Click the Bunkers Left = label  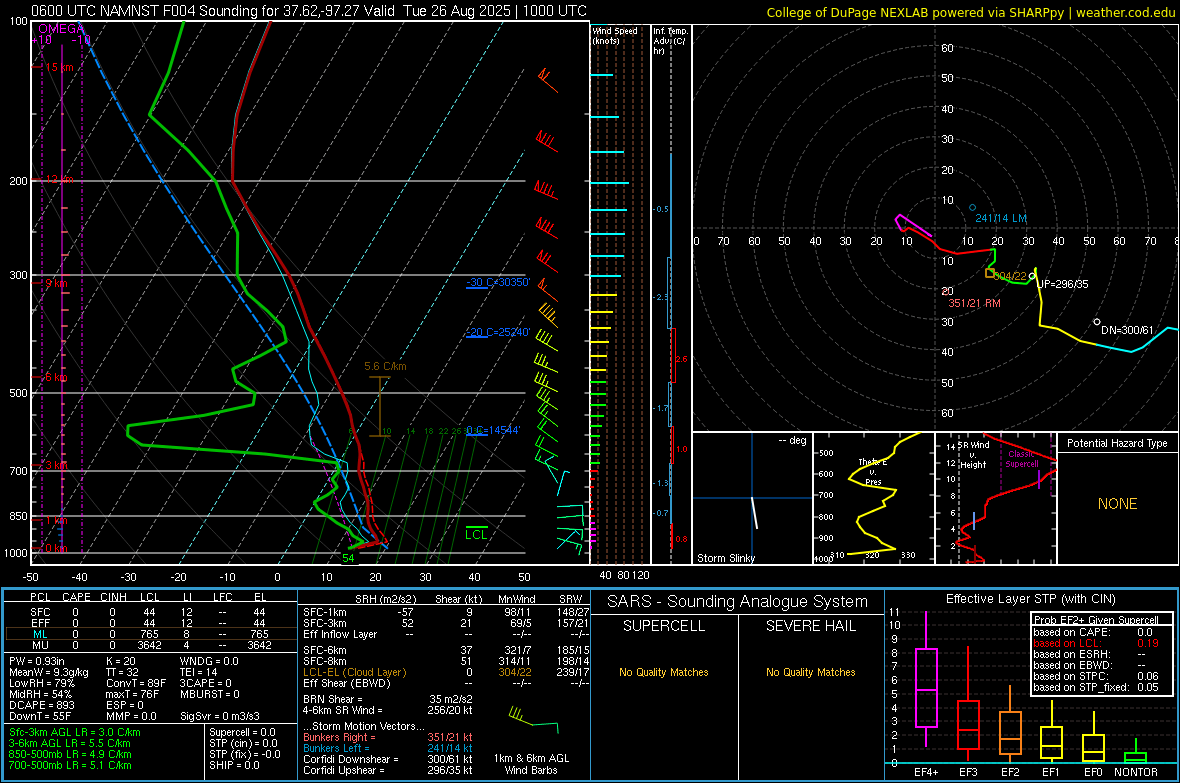[336, 748]
